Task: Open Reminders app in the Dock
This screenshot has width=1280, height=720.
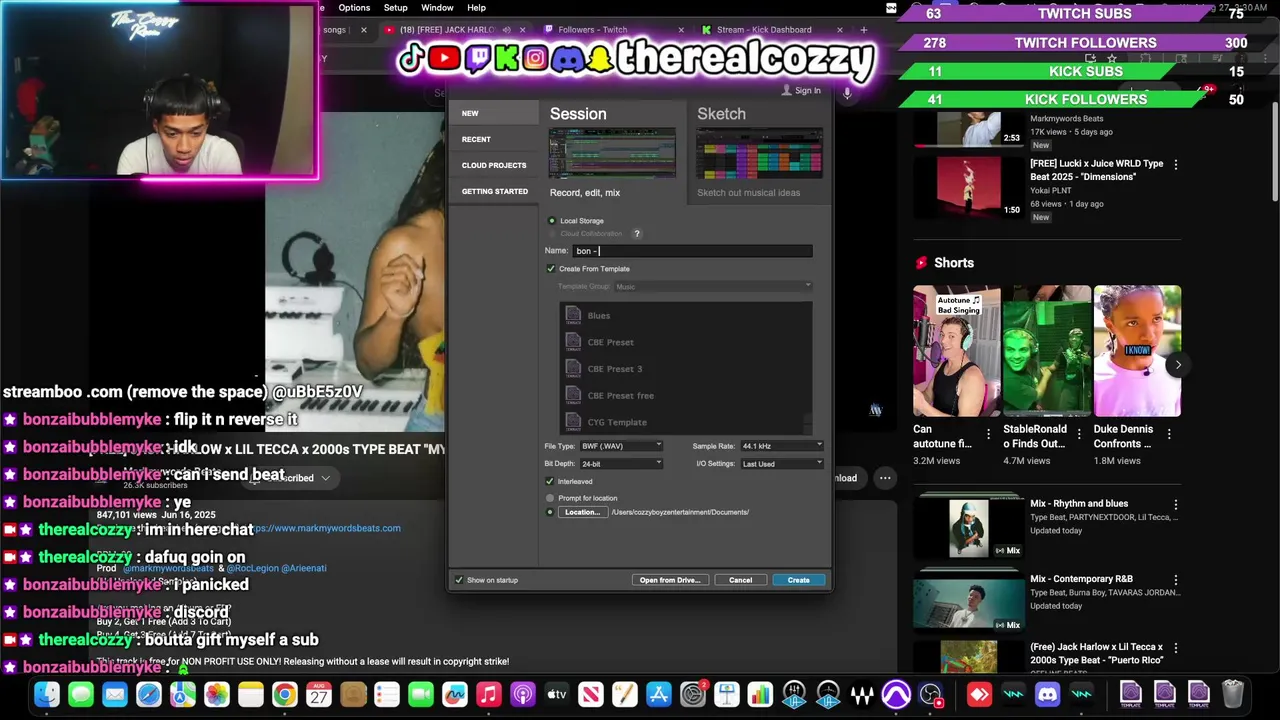Action: click(x=387, y=694)
